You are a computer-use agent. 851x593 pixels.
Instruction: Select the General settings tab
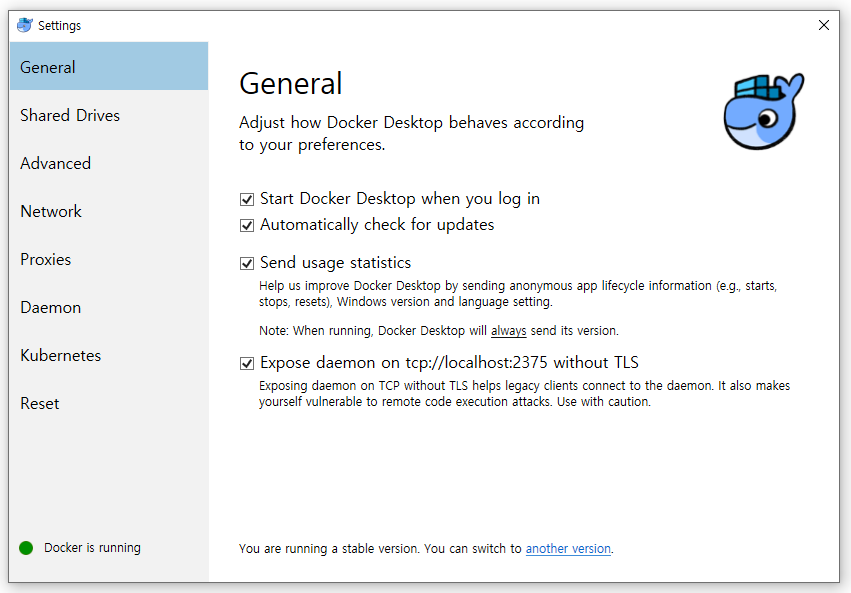click(x=109, y=66)
